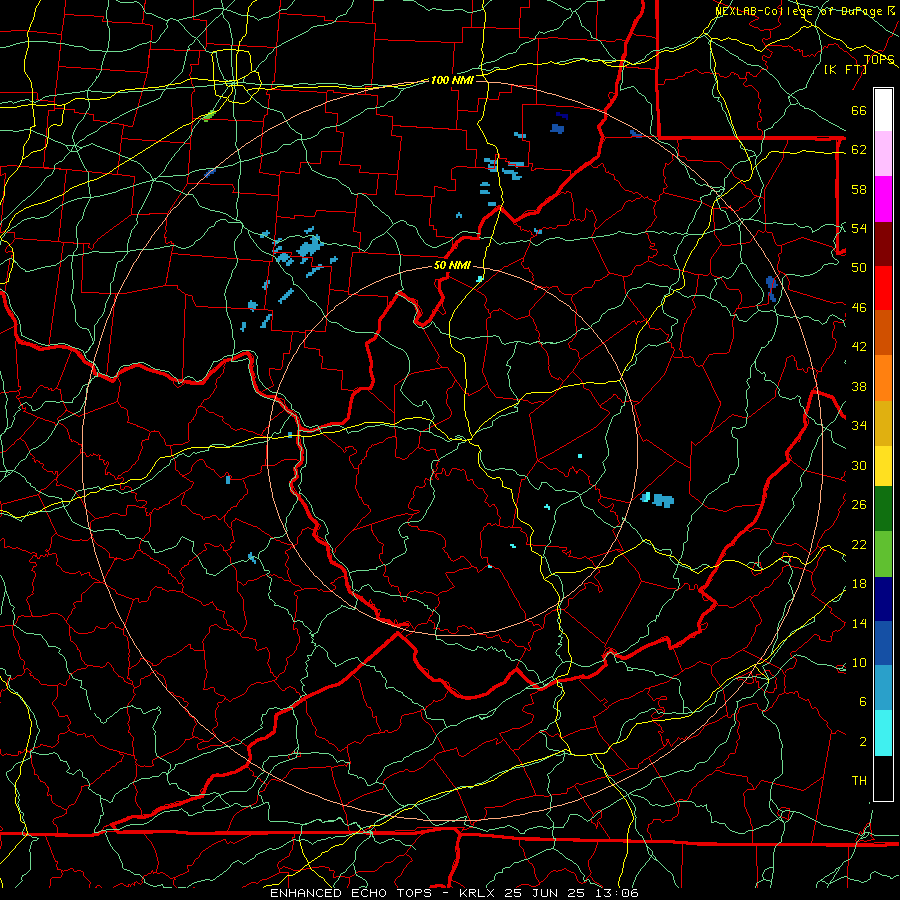Click the white swatch in the tops legend
Viewport: 900px width, 900px height.
click(883, 110)
